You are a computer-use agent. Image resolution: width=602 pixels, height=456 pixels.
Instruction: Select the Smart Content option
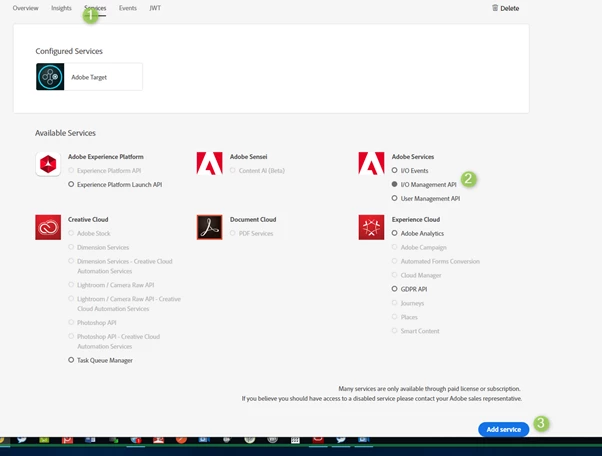[415, 331]
